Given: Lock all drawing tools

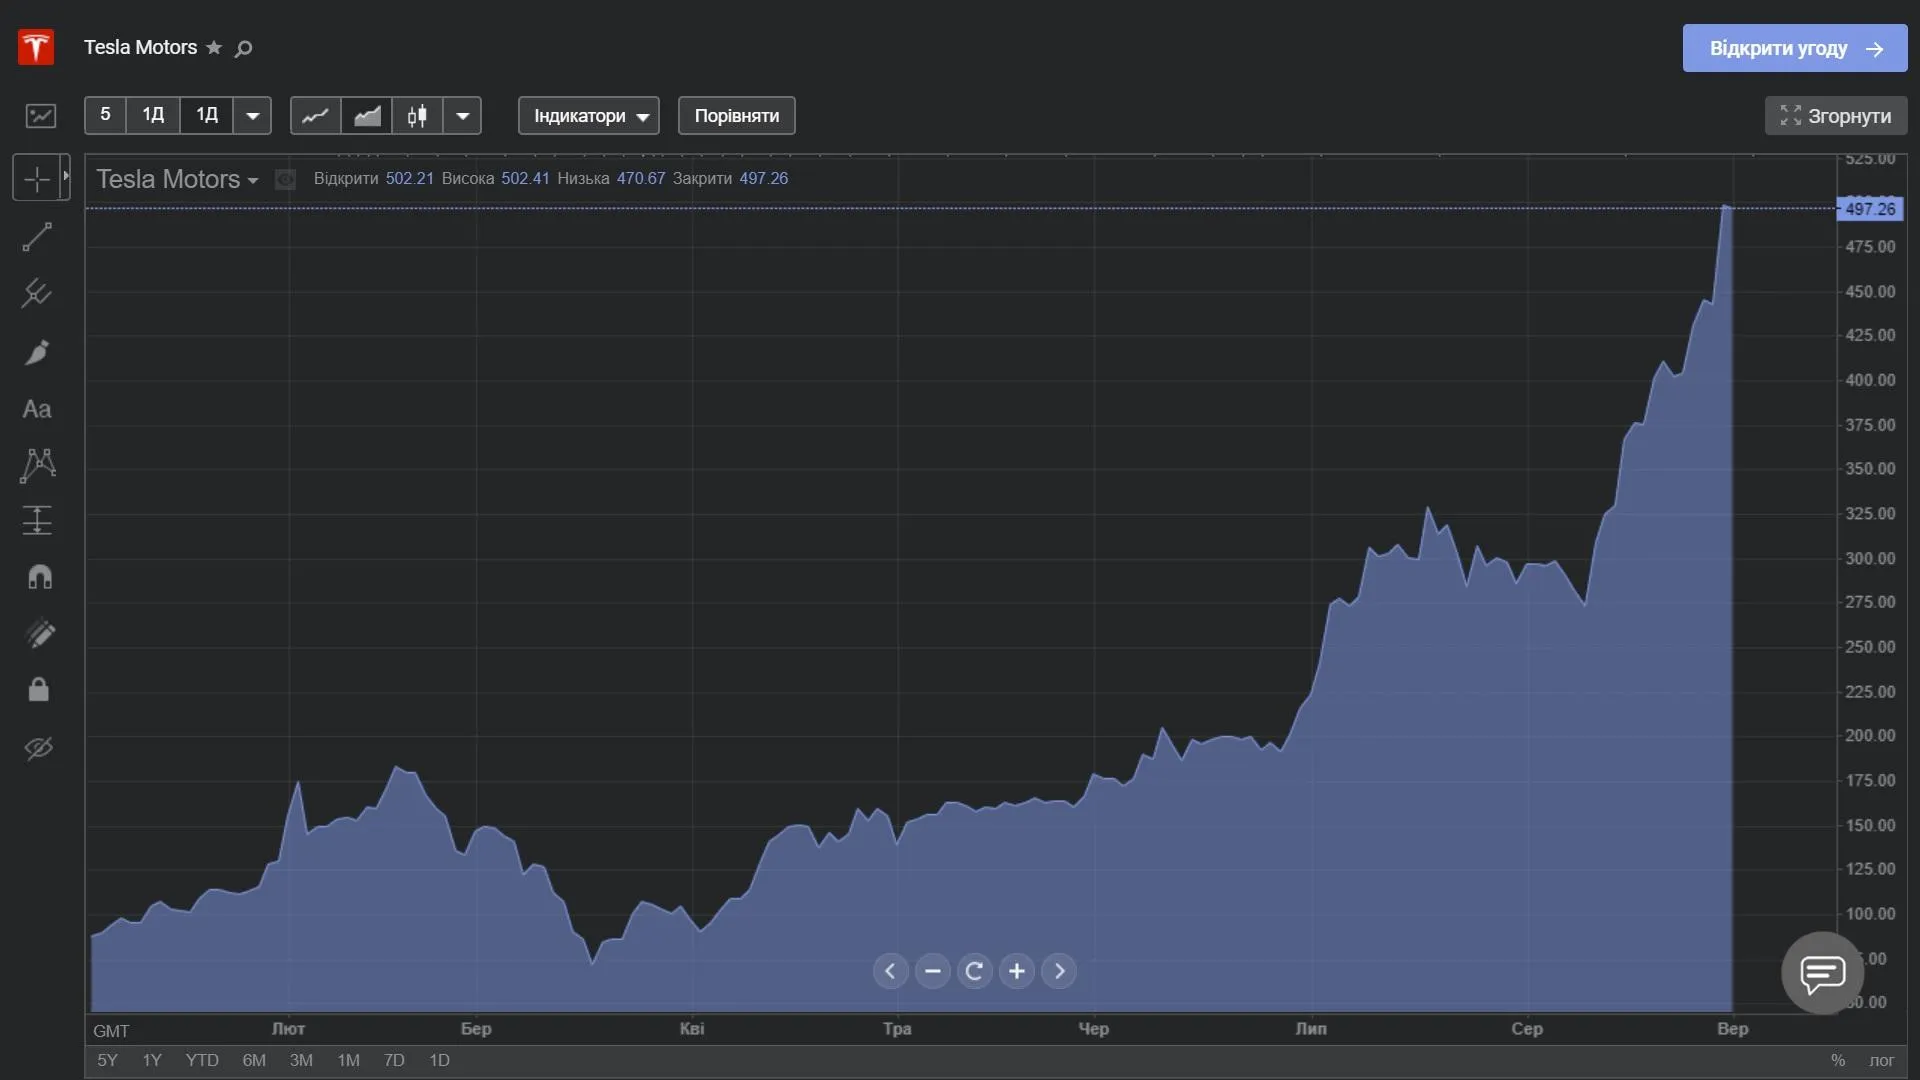Looking at the screenshot, I should click(39, 689).
